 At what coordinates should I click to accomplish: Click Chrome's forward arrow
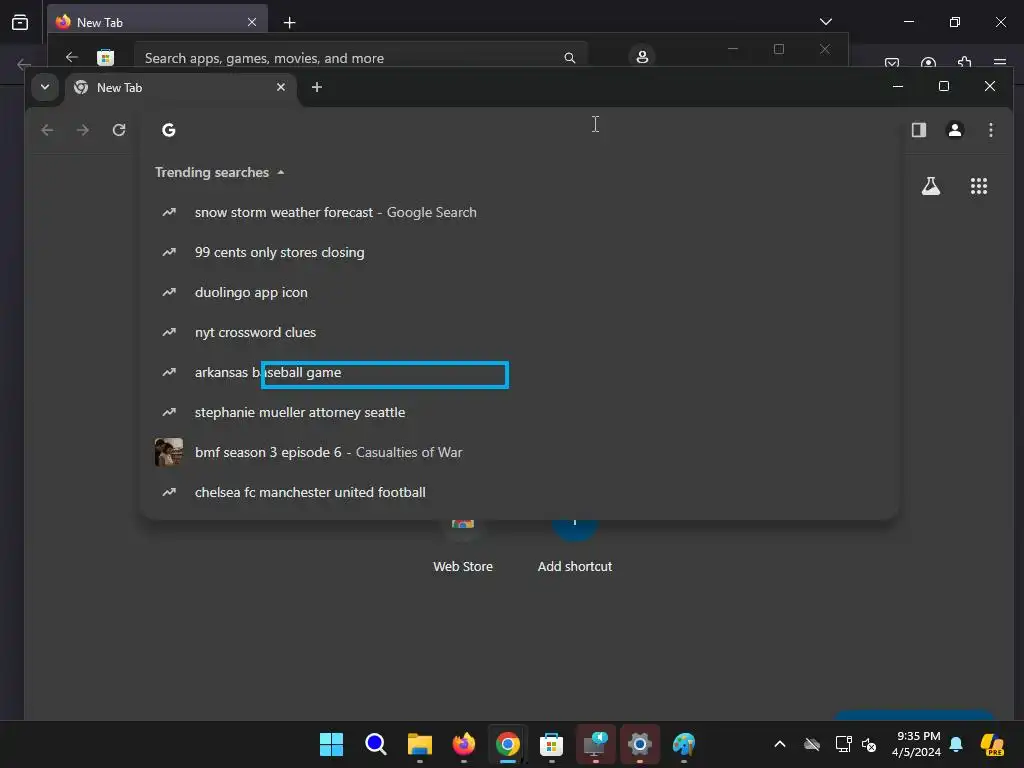(x=83, y=130)
